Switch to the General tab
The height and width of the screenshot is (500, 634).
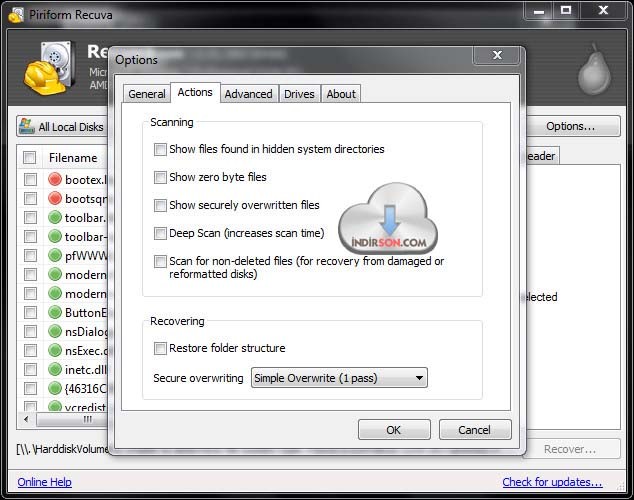click(x=147, y=94)
